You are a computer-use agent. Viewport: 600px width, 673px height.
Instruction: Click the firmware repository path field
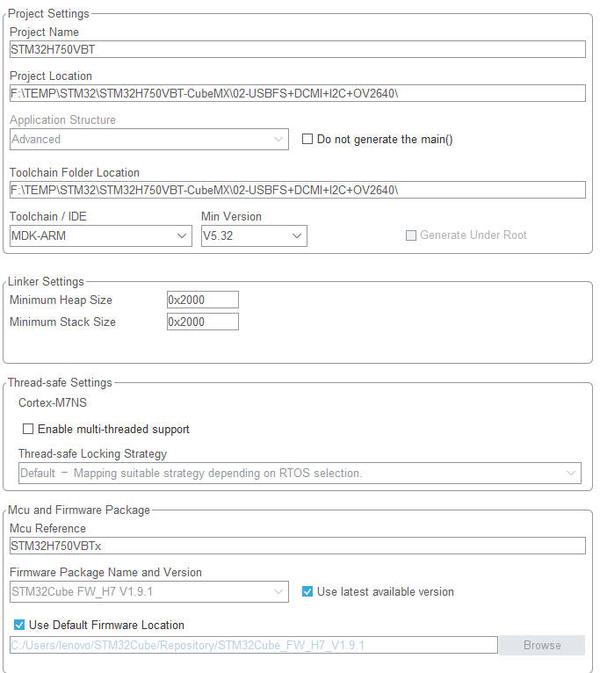pyautogui.click(x=253, y=645)
